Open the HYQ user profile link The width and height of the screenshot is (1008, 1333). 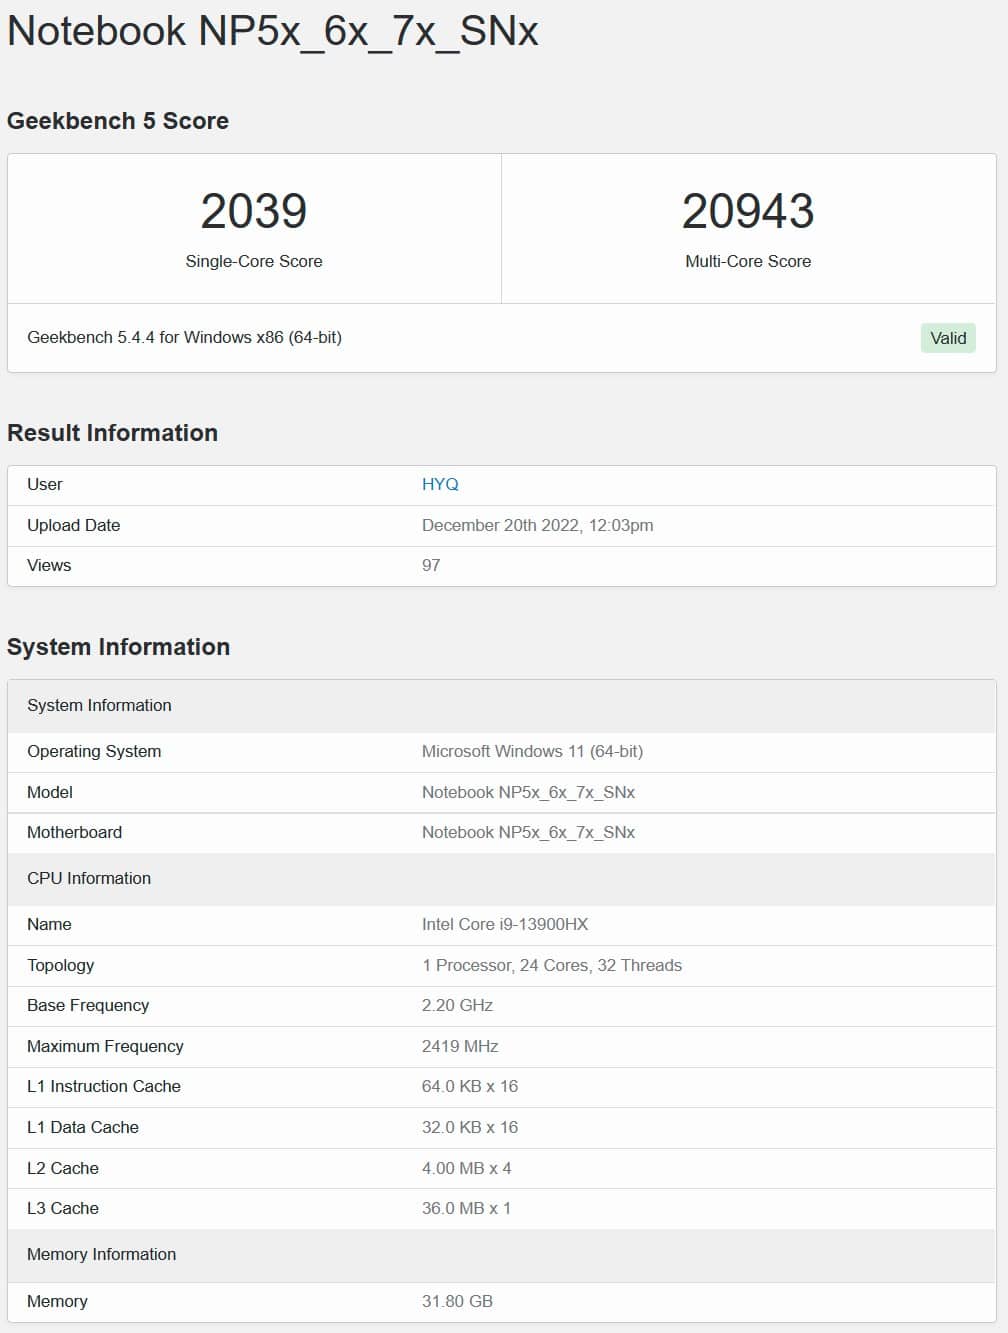(440, 484)
